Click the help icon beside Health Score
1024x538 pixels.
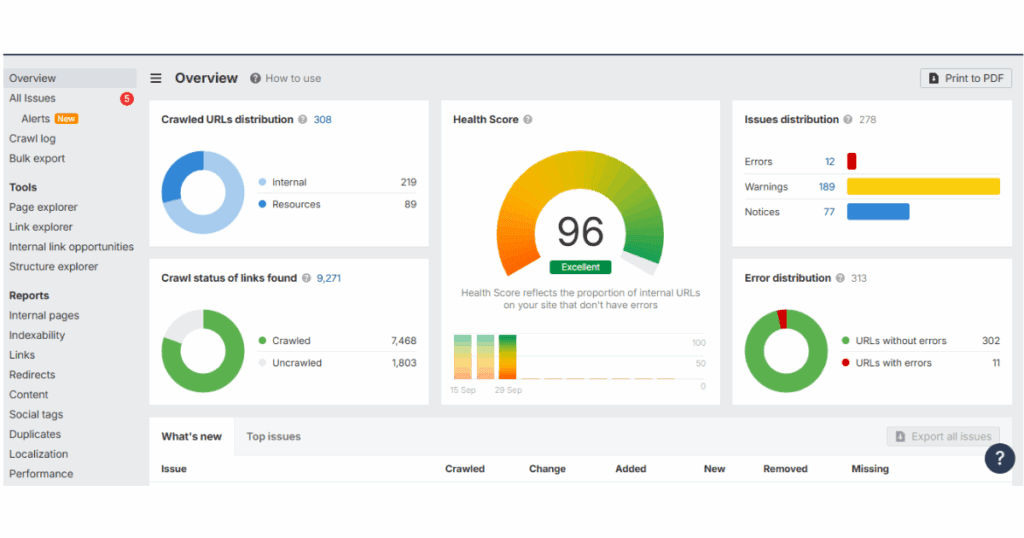[528, 120]
